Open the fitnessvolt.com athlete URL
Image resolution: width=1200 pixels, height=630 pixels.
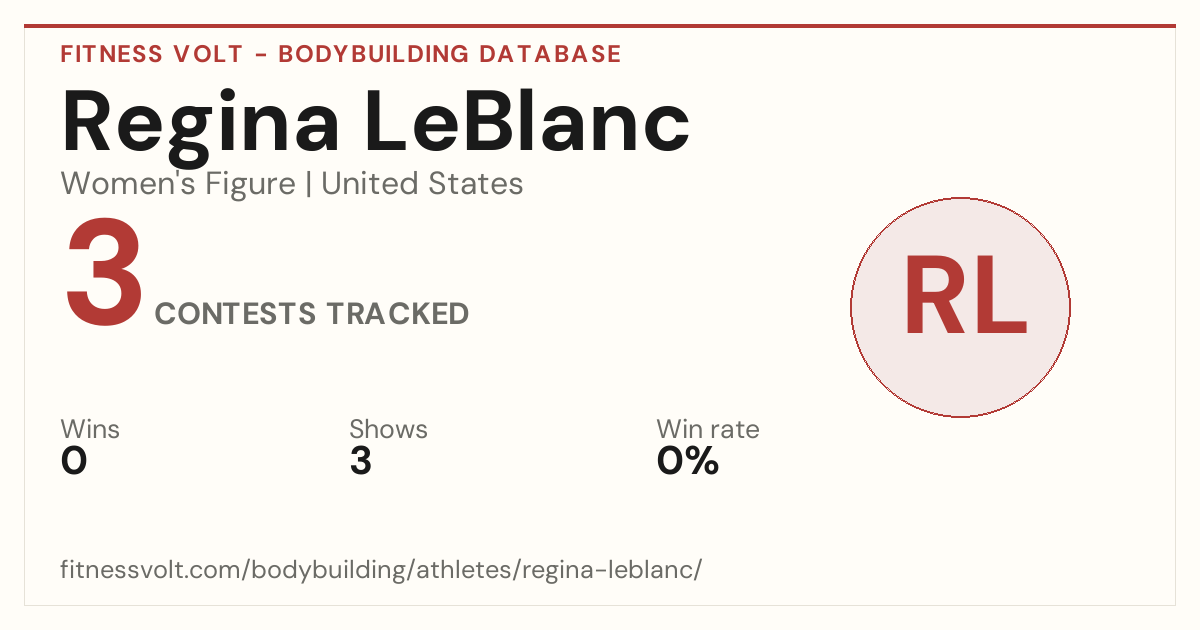(x=381, y=571)
